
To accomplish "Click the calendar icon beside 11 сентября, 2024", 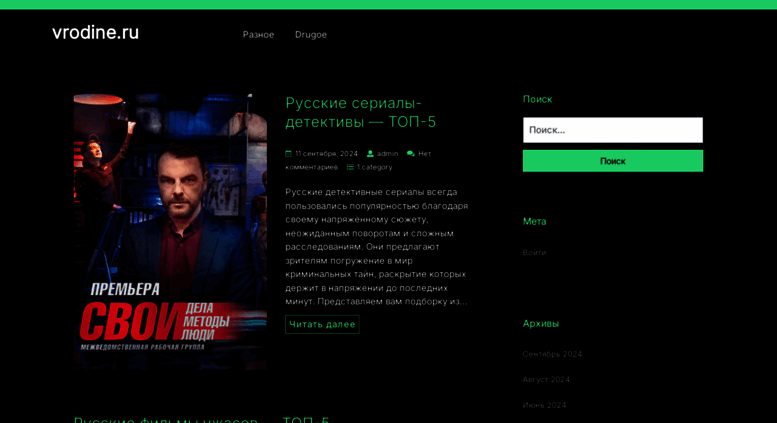I will 288,154.
